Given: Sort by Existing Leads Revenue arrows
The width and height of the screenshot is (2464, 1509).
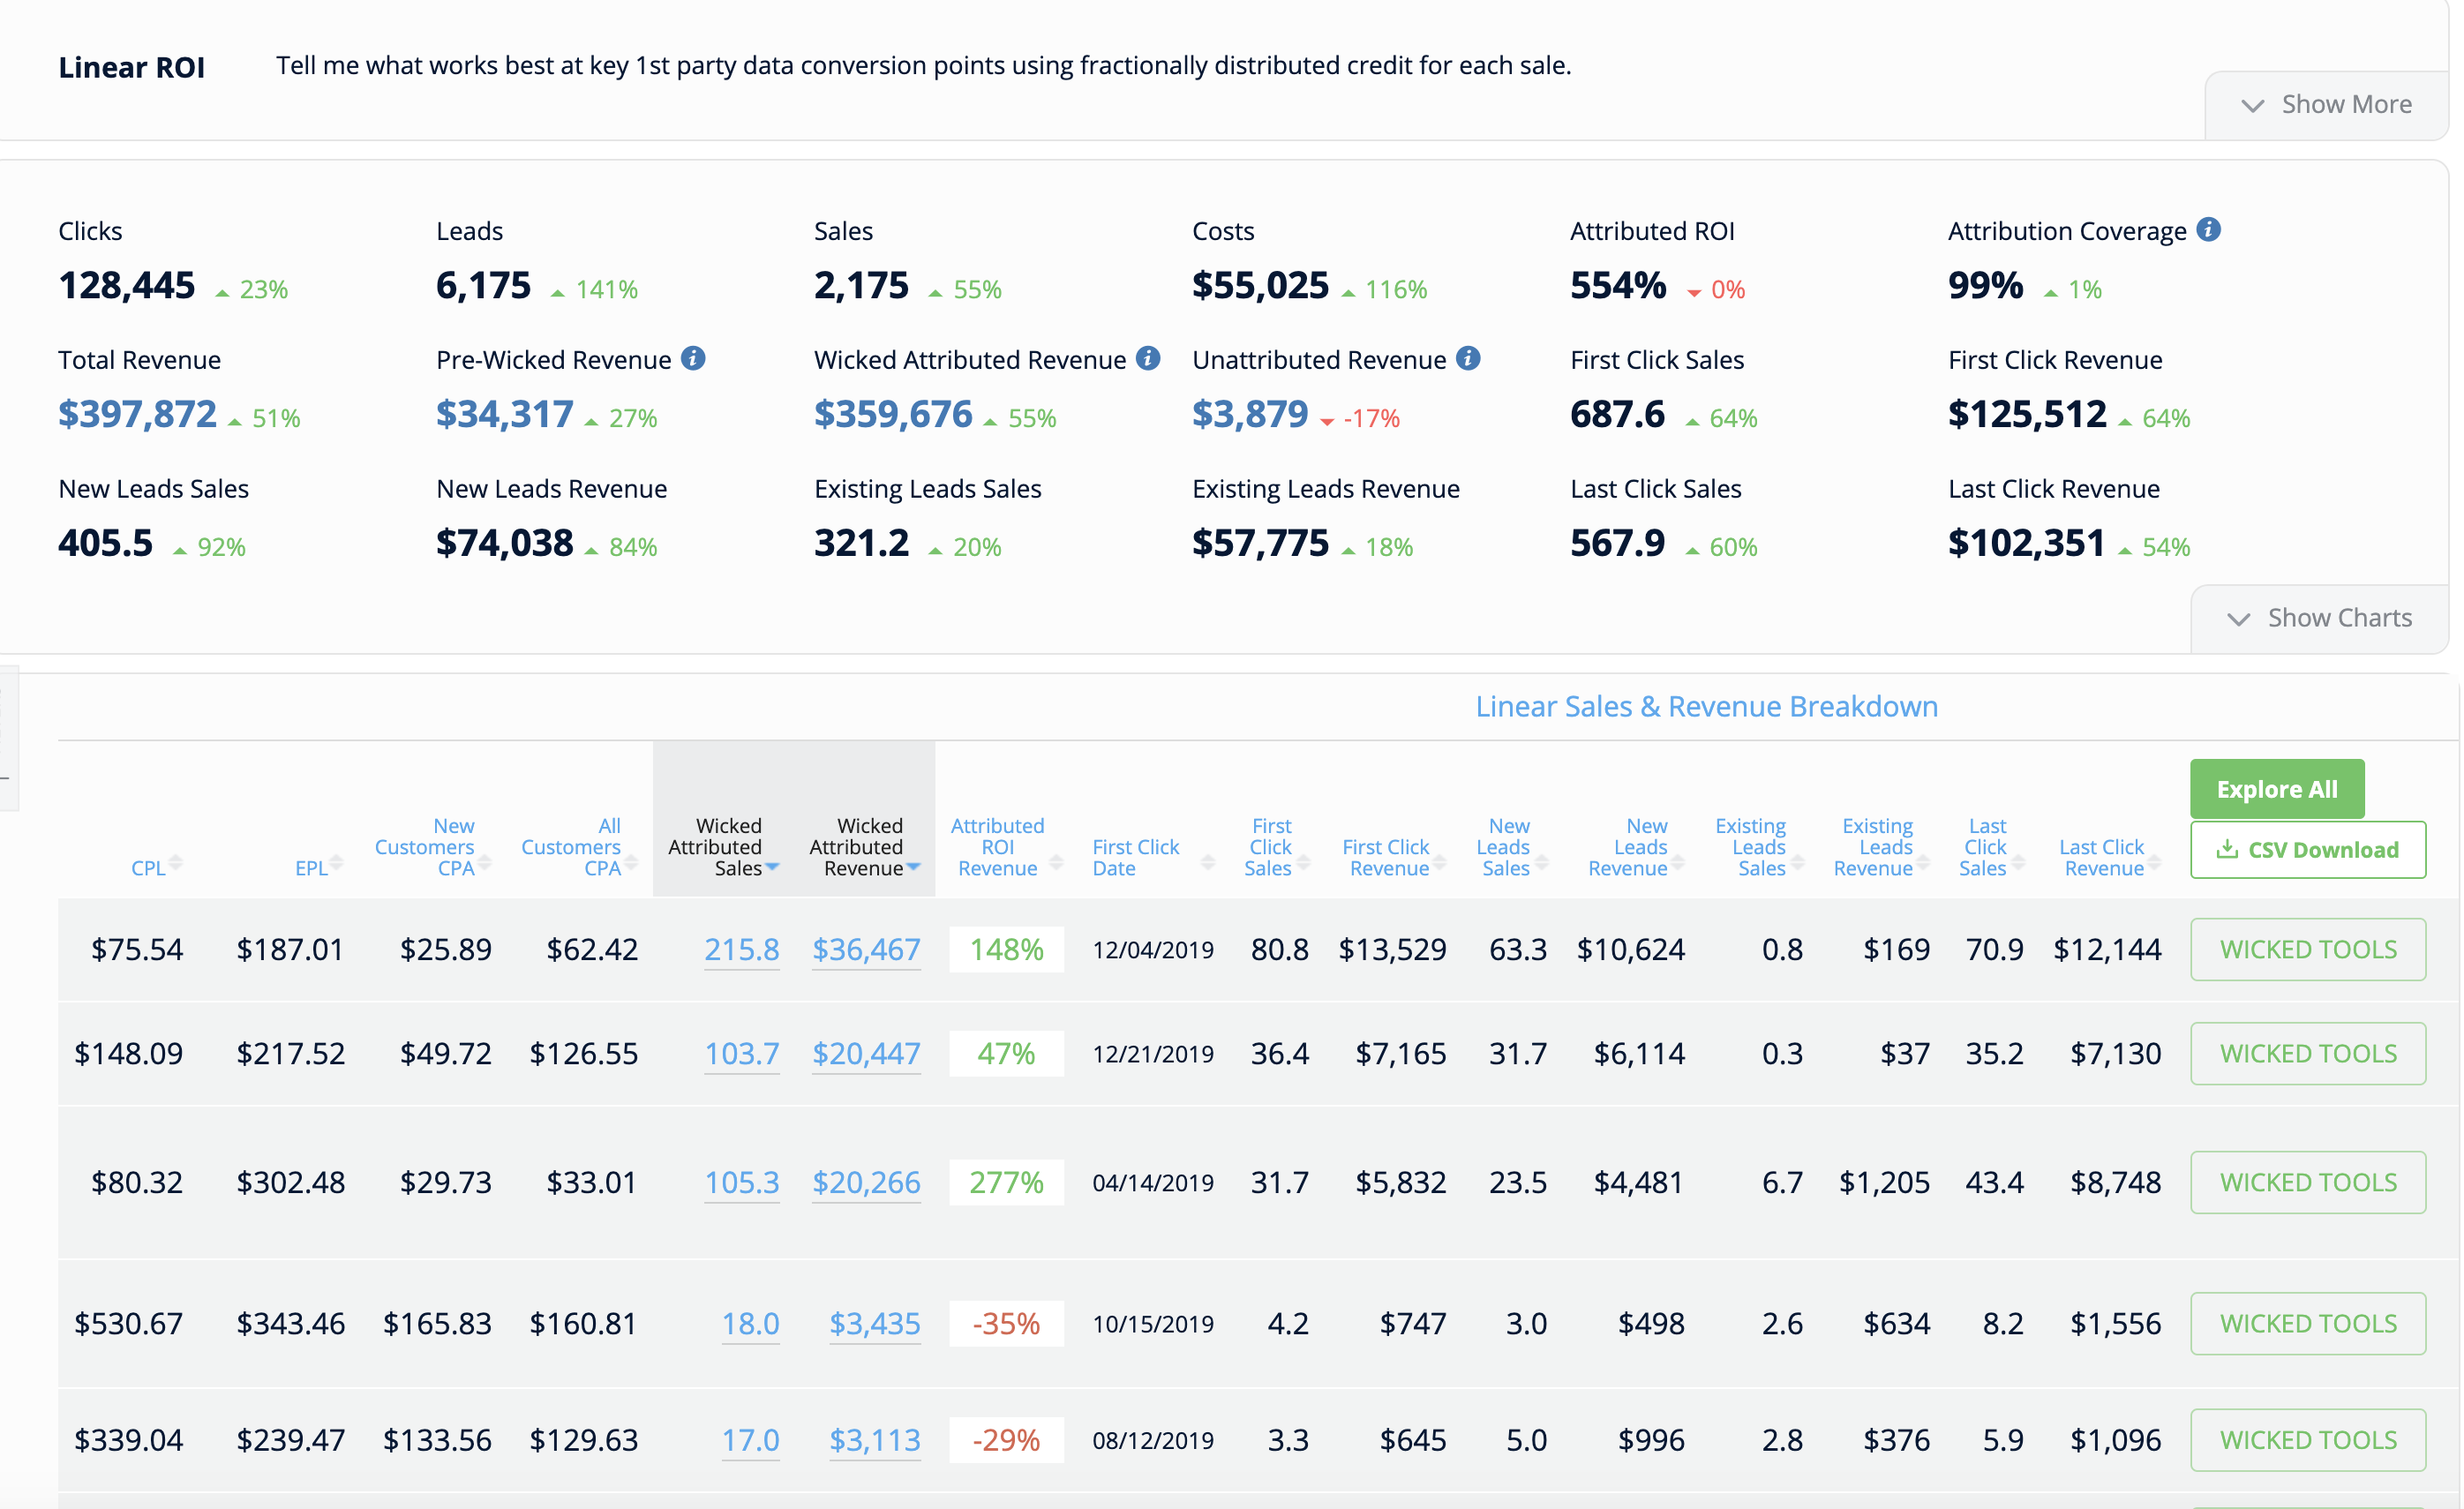Looking at the screenshot, I should pyautogui.click(x=1923, y=862).
